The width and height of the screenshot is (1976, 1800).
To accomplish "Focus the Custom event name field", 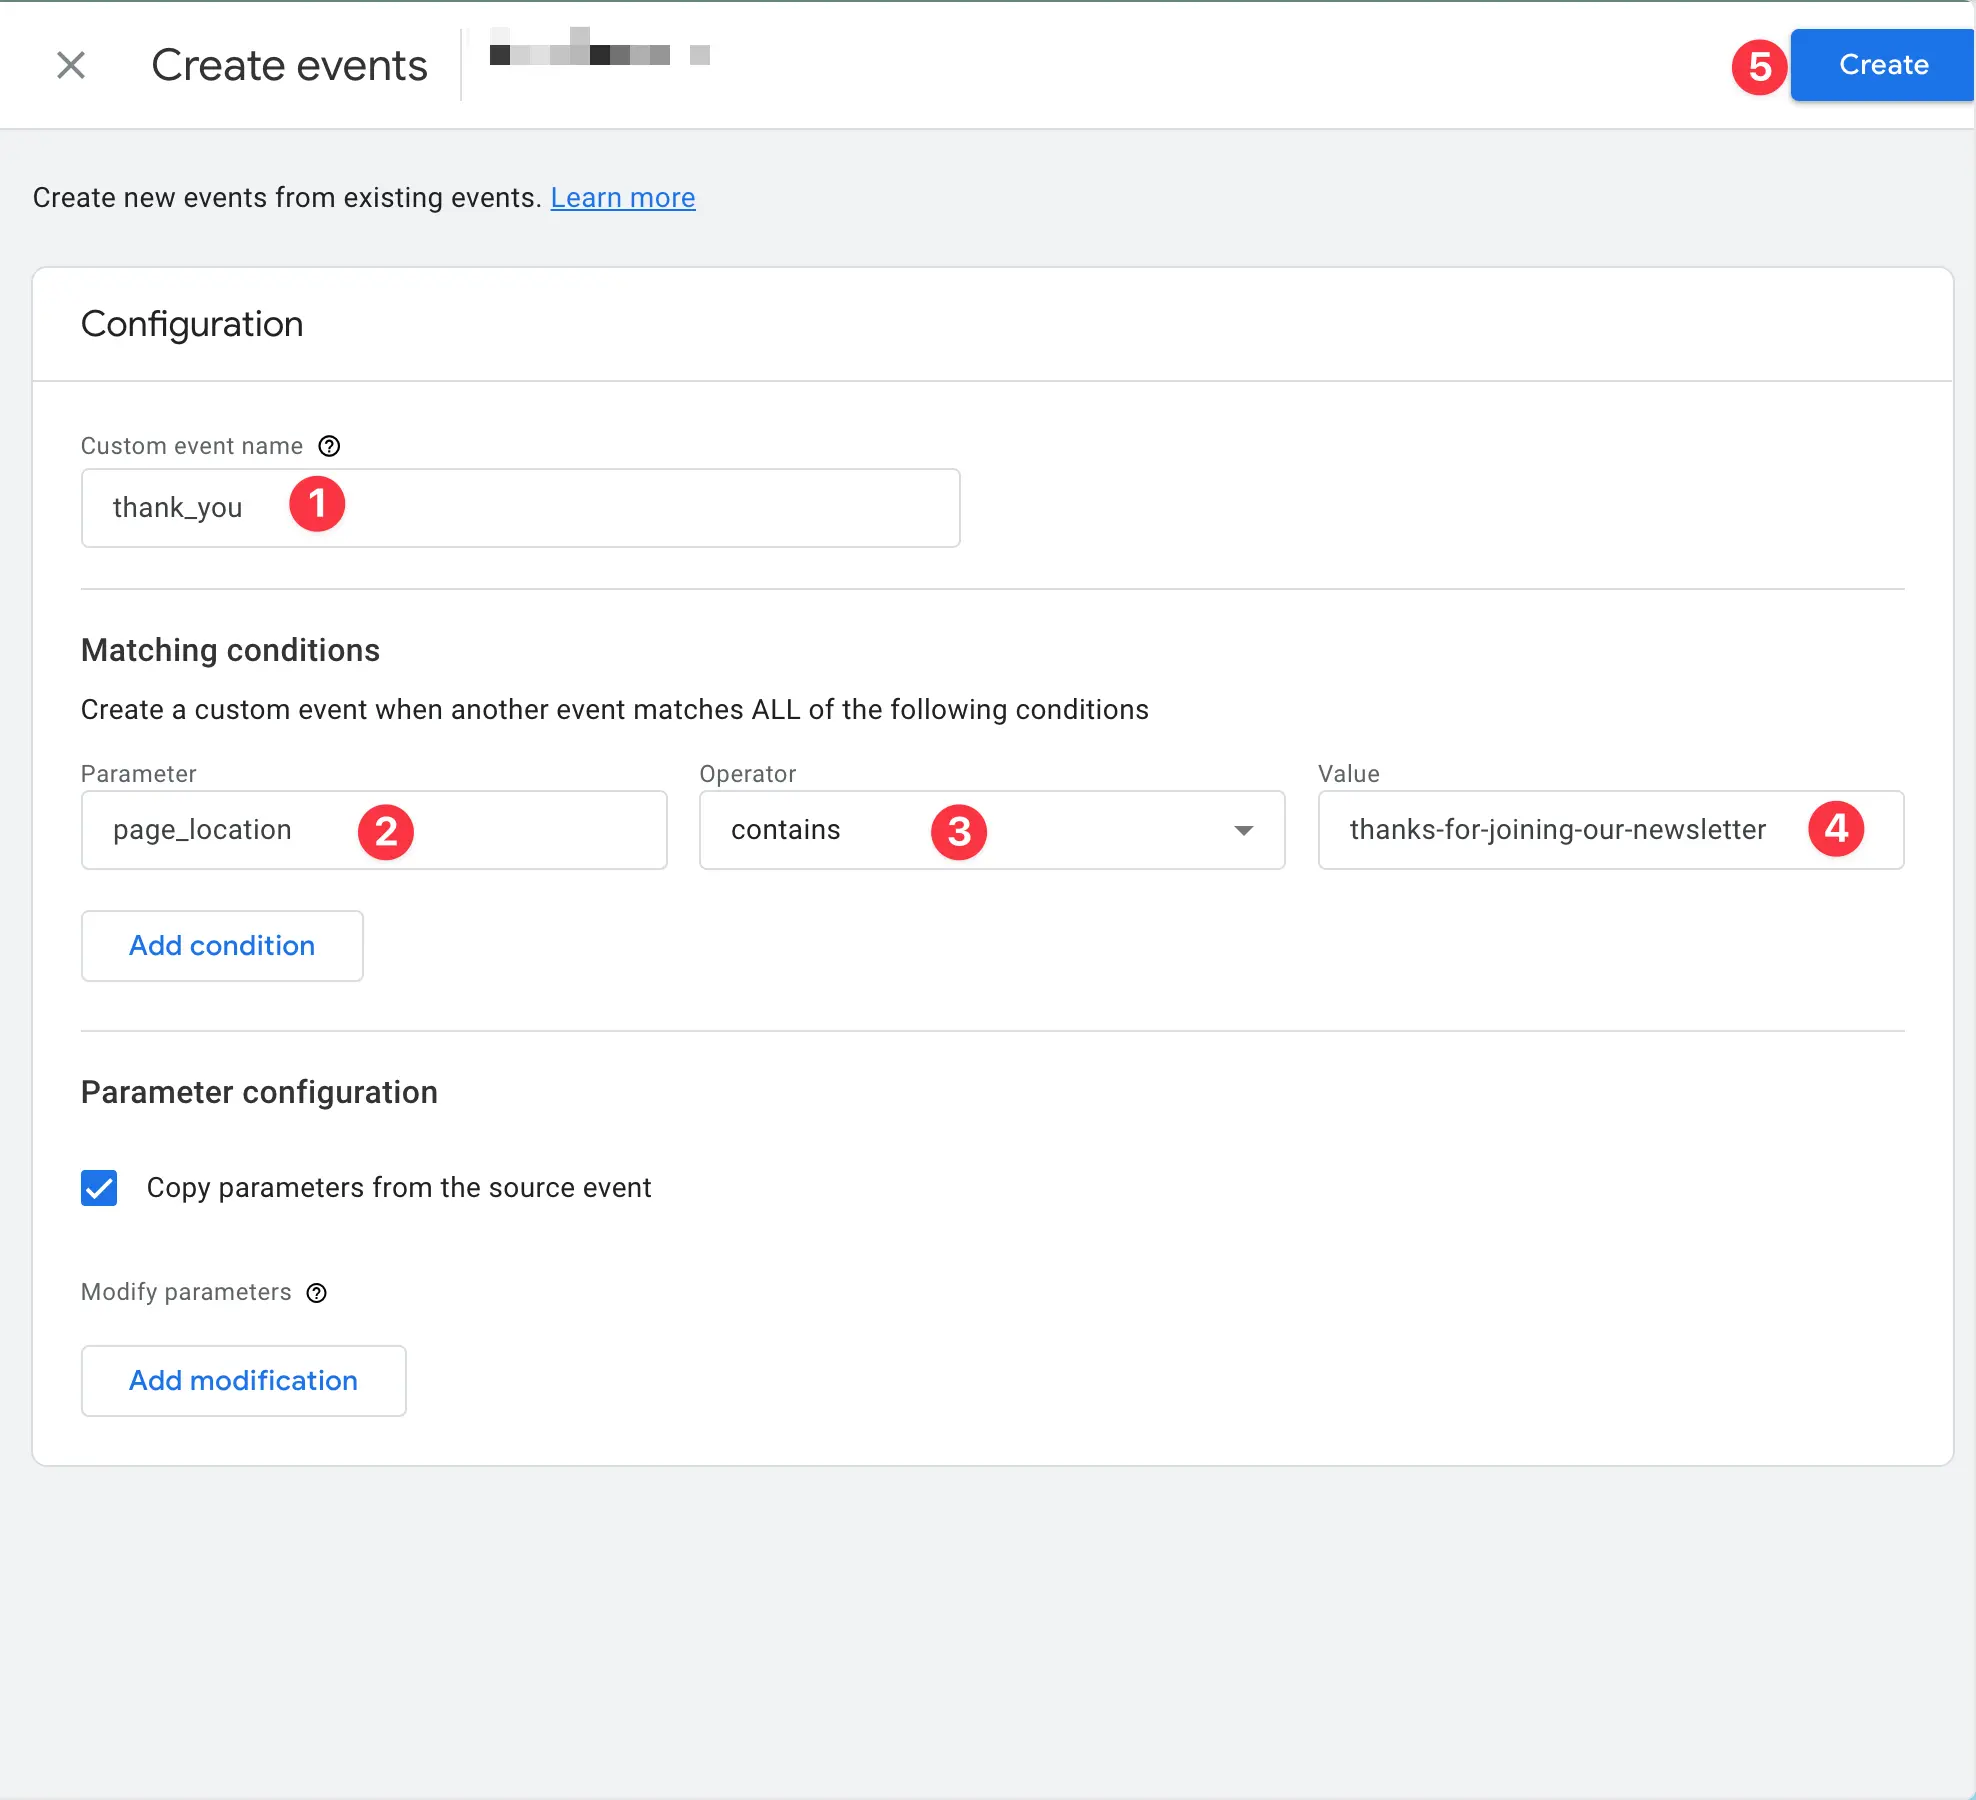I will [520, 508].
